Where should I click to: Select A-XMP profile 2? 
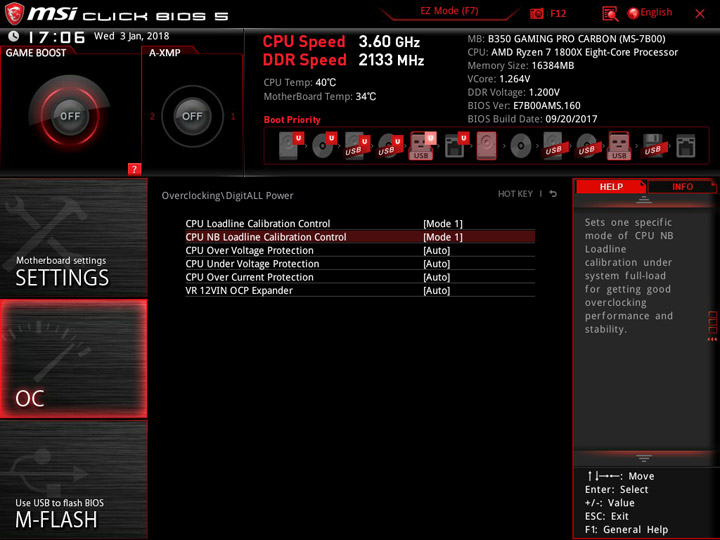point(152,116)
